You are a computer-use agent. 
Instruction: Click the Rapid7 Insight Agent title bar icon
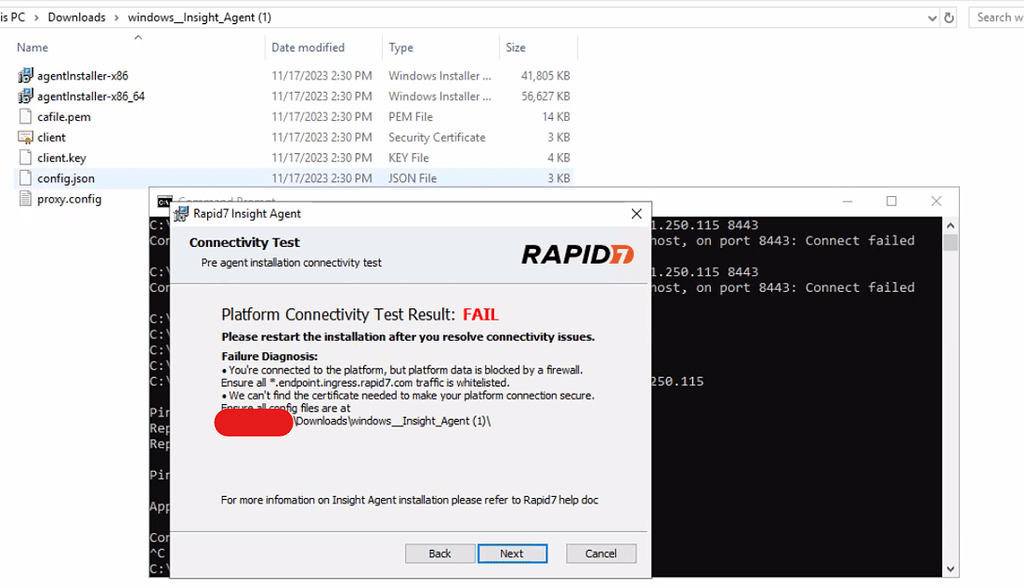(181, 213)
